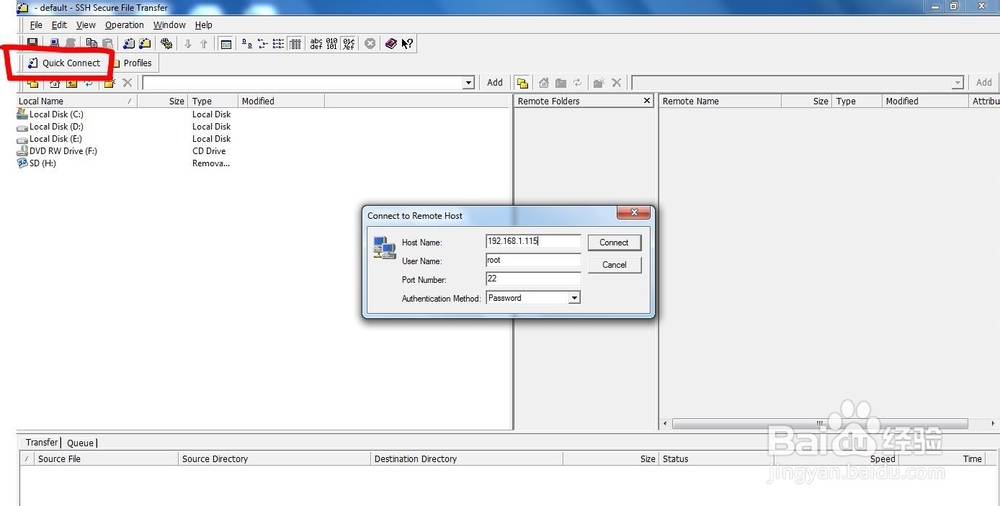Click the Profiles button
Screen dimensions: 1000x506
133,63
